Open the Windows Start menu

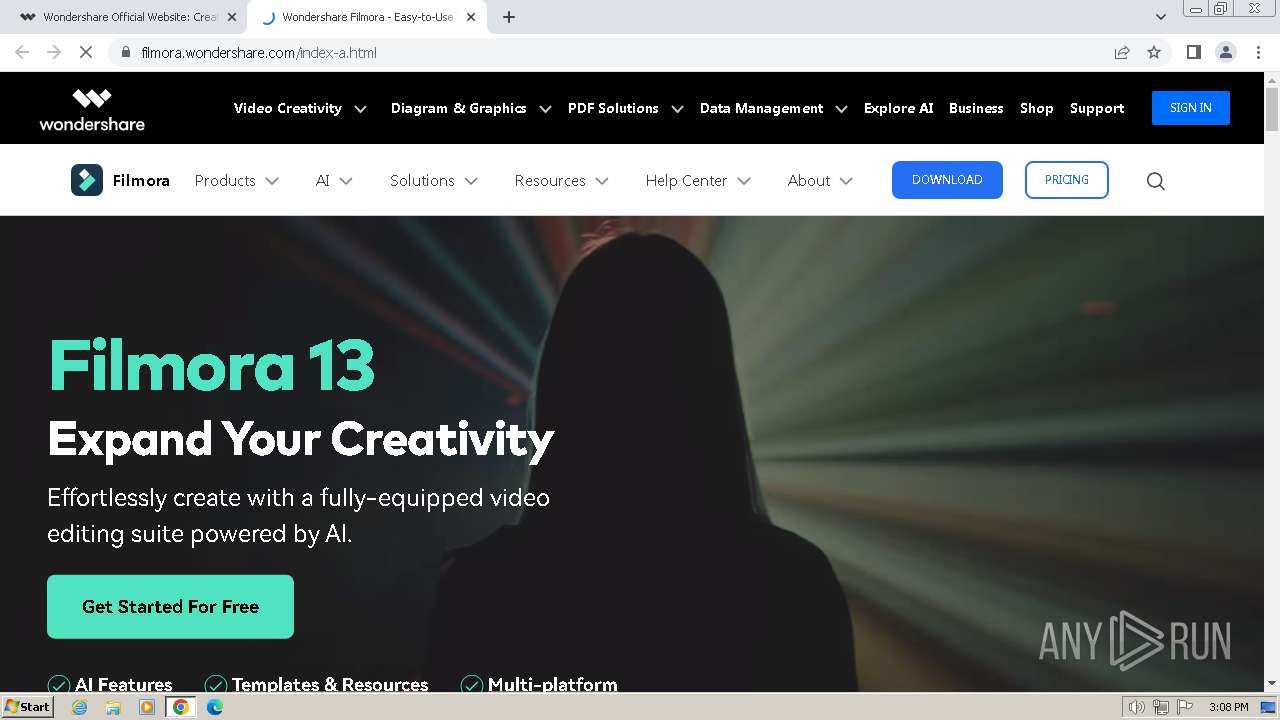27,707
